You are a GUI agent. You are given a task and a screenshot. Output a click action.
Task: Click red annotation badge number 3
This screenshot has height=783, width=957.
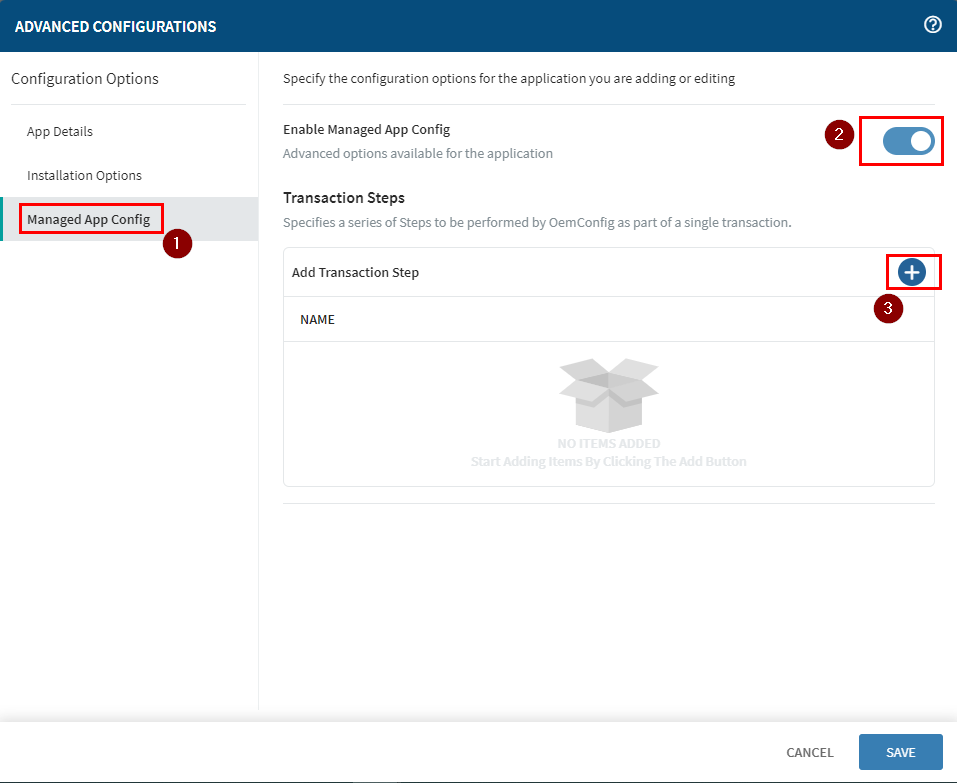tap(888, 308)
